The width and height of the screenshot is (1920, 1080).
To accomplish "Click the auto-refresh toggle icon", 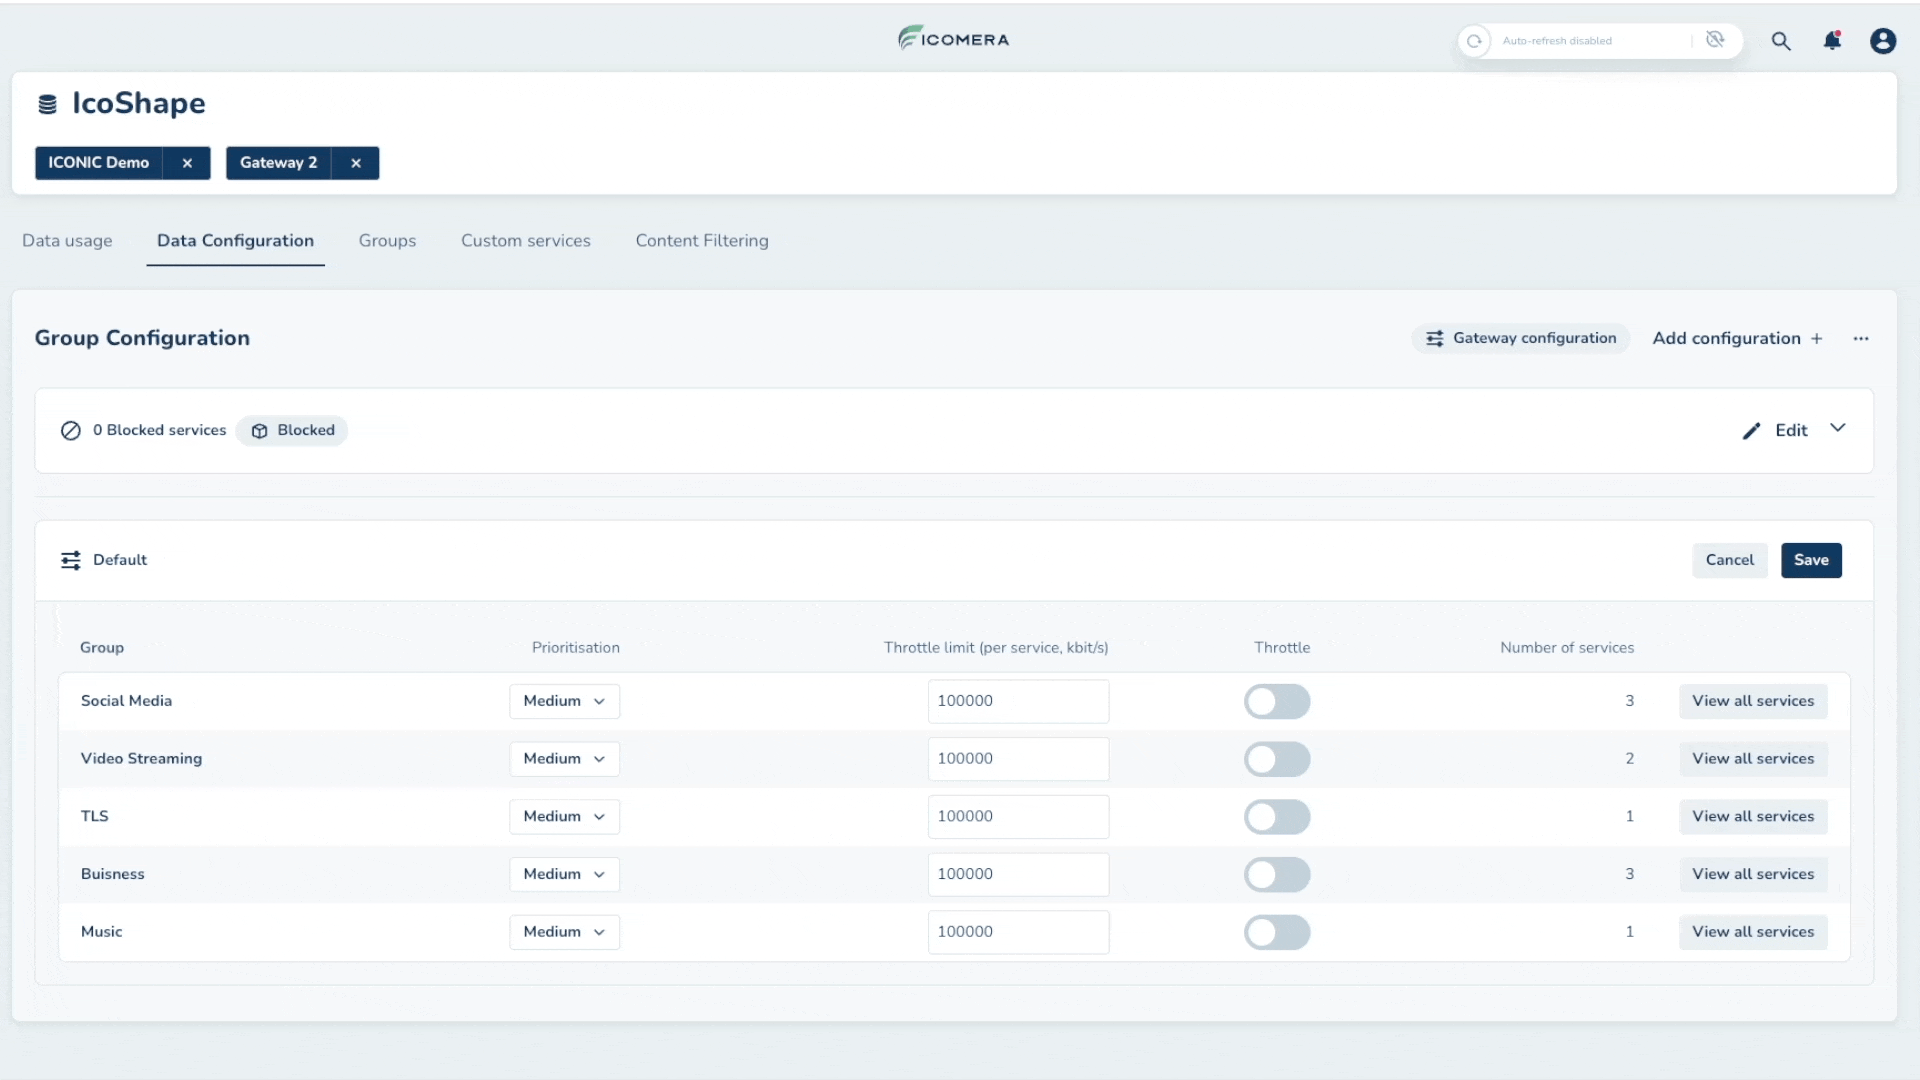I will tap(1716, 40).
